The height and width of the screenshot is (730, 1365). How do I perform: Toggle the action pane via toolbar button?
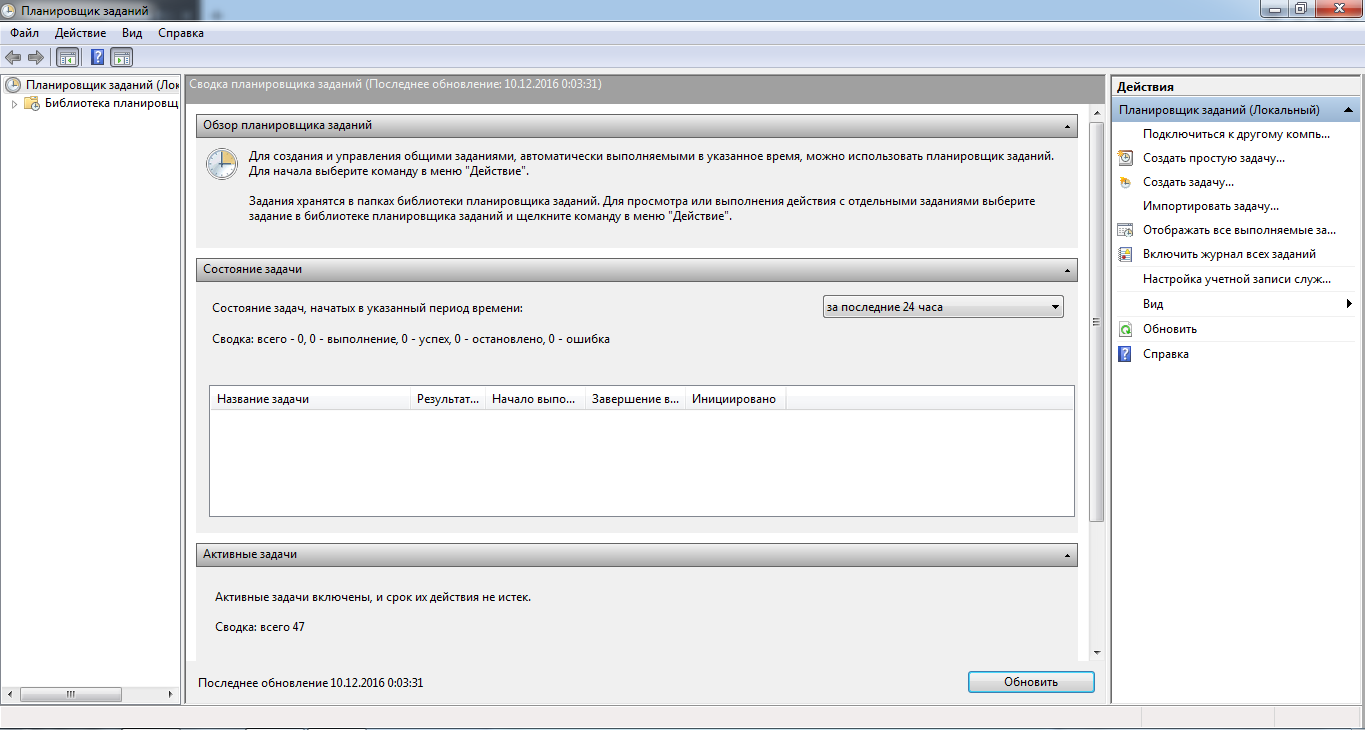122,57
